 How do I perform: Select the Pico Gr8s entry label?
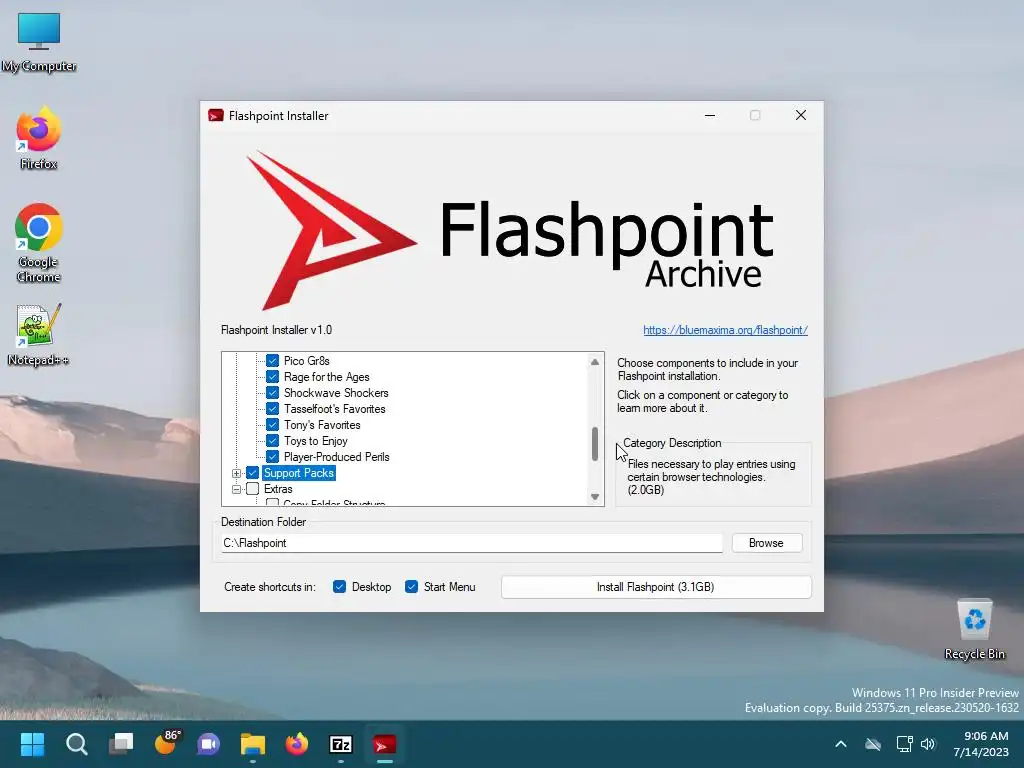306,360
